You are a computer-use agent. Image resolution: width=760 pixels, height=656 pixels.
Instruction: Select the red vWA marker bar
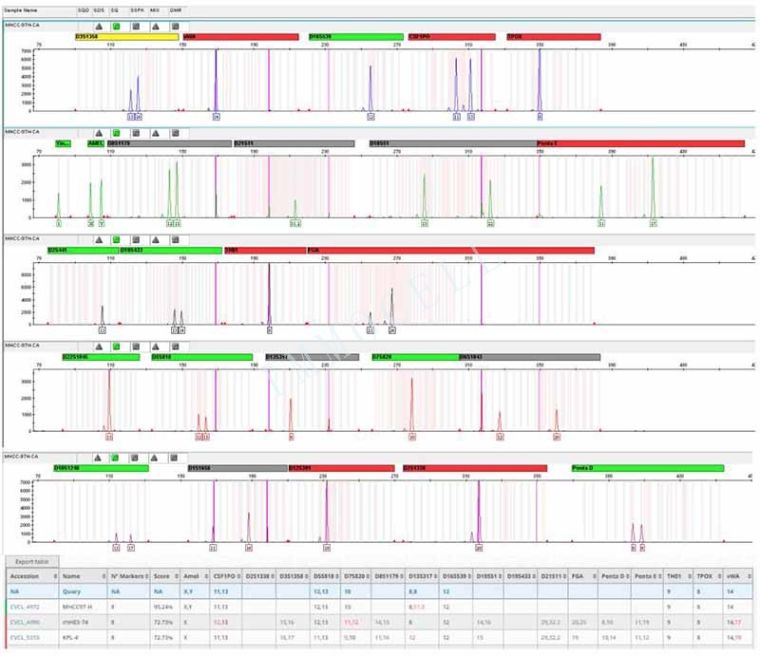(240, 37)
